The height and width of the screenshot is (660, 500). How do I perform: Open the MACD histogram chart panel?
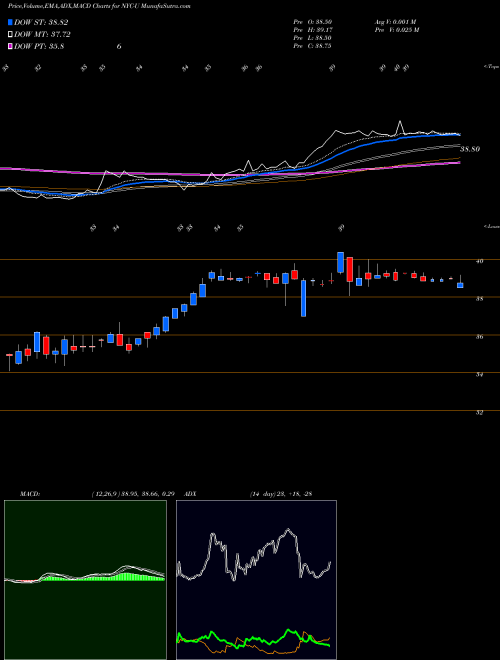coord(85,580)
